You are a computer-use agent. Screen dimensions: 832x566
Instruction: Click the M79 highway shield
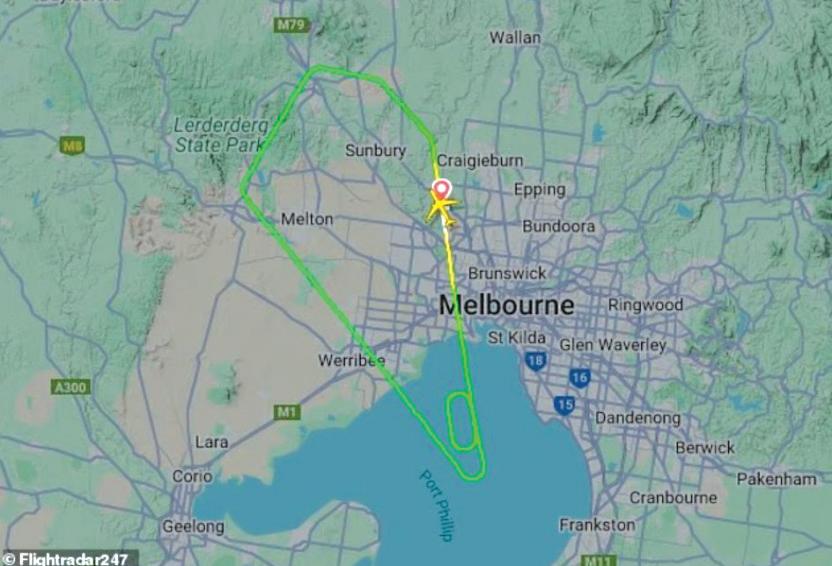(292, 24)
